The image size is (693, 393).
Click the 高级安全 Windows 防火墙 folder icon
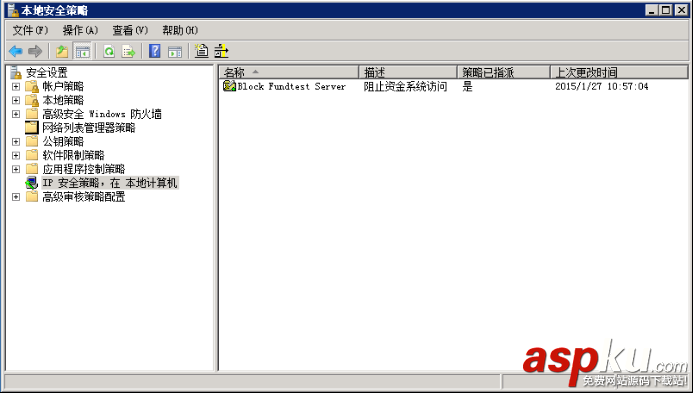[x=32, y=114]
